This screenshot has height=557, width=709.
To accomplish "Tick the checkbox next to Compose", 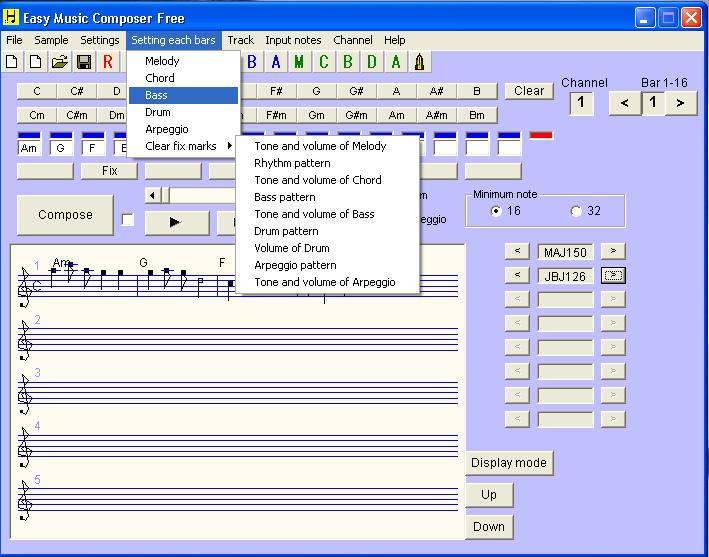I will click(128, 220).
